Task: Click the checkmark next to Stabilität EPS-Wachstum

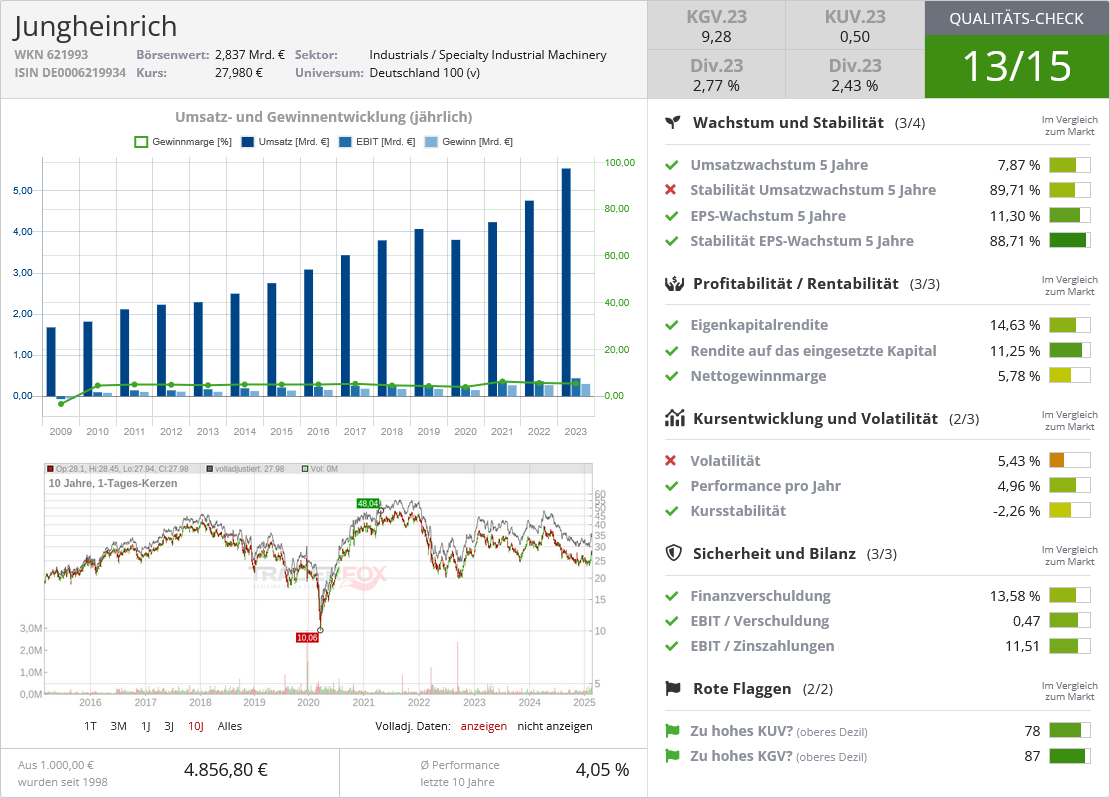Action: 671,241
